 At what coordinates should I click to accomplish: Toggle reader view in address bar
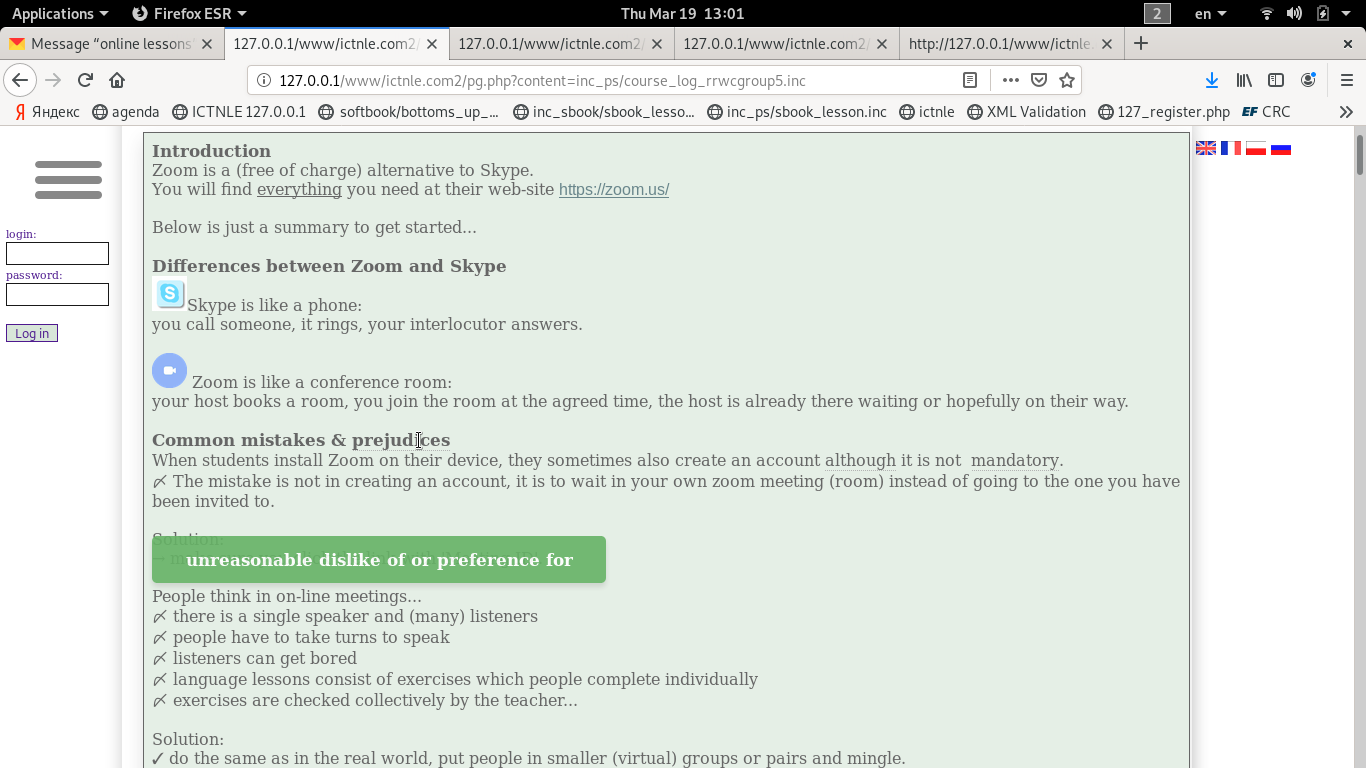click(x=969, y=80)
